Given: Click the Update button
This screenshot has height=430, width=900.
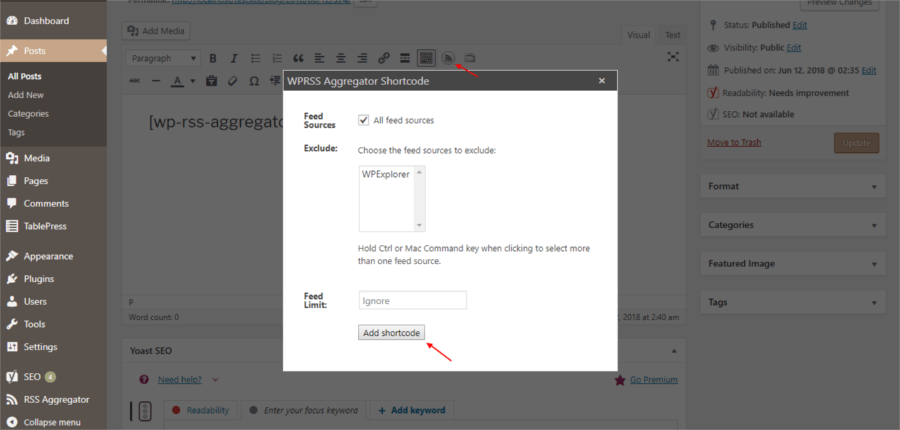Looking at the screenshot, I should point(856,143).
